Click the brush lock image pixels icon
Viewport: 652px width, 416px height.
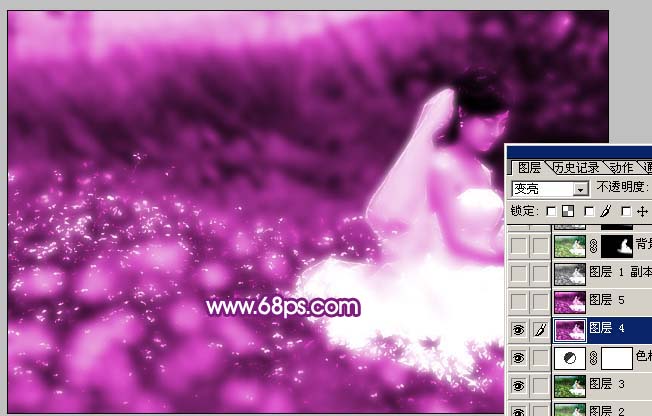[x=605, y=211]
